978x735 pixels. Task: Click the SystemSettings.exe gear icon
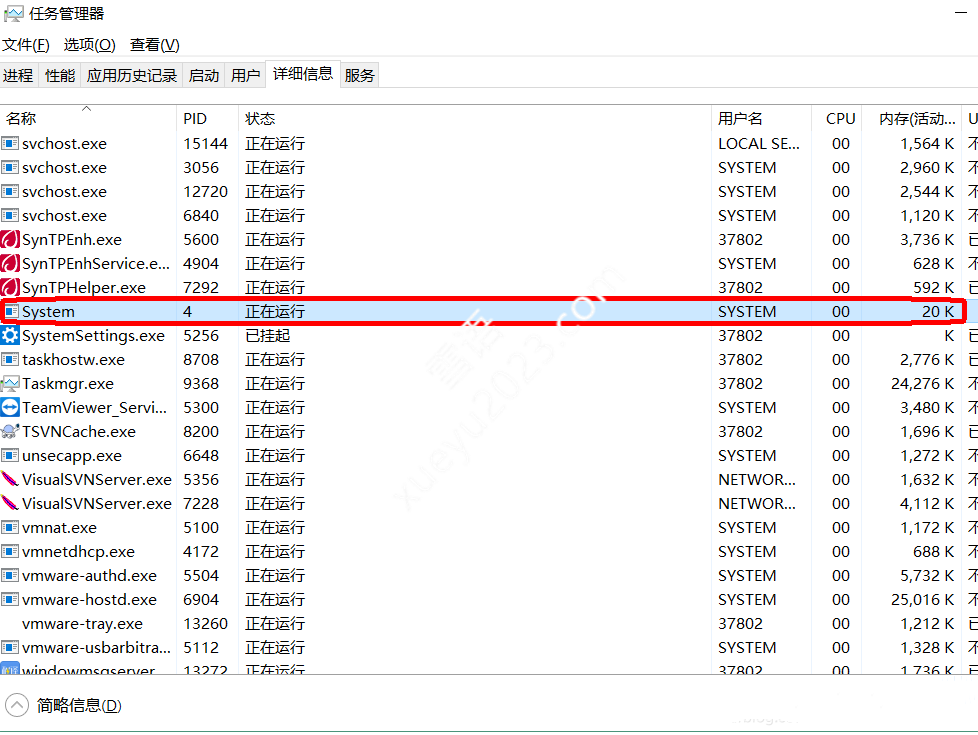(x=10, y=336)
